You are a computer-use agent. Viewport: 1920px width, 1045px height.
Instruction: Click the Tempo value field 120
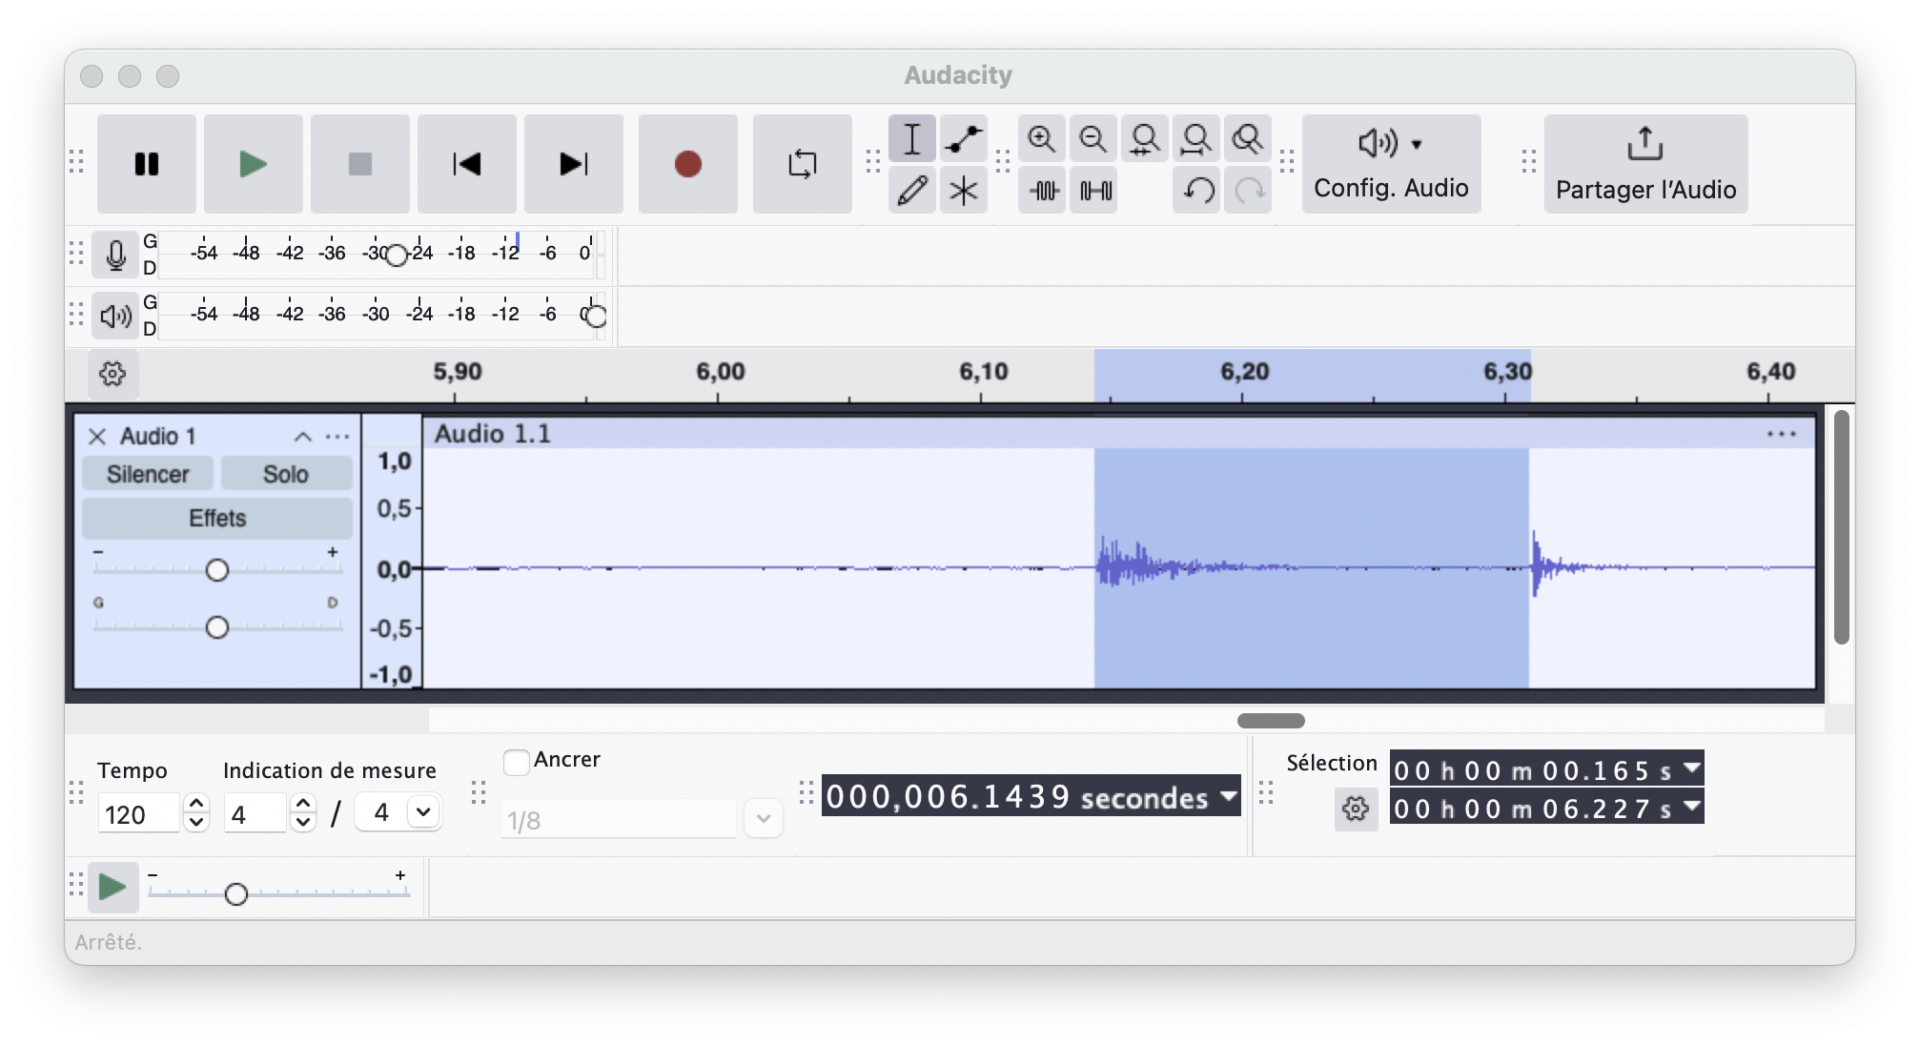coord(138,814)
